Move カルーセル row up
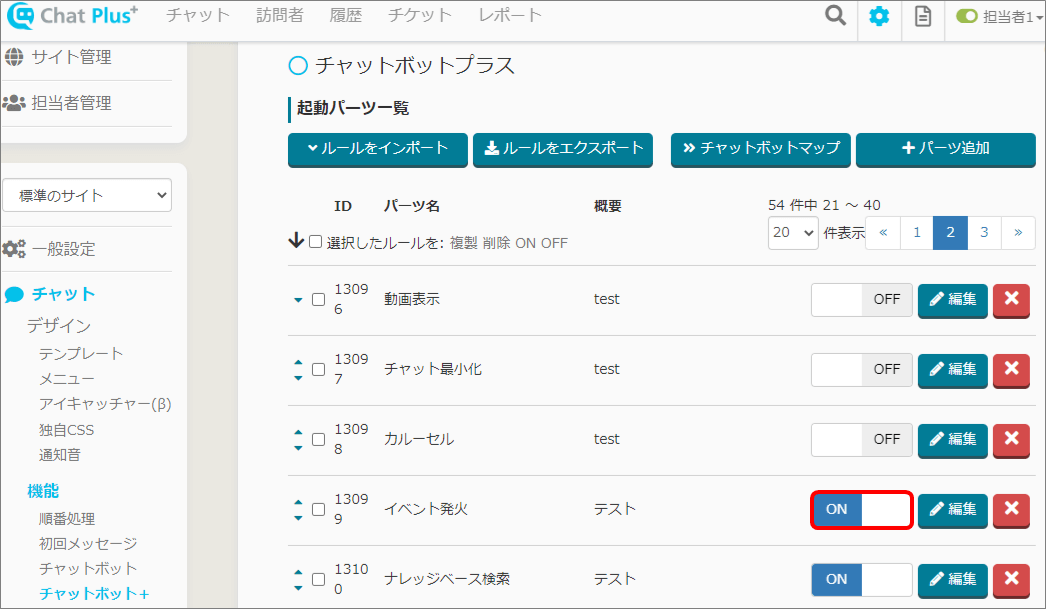The height and width of the screenshot is (609, 1046). pos(298,432)
